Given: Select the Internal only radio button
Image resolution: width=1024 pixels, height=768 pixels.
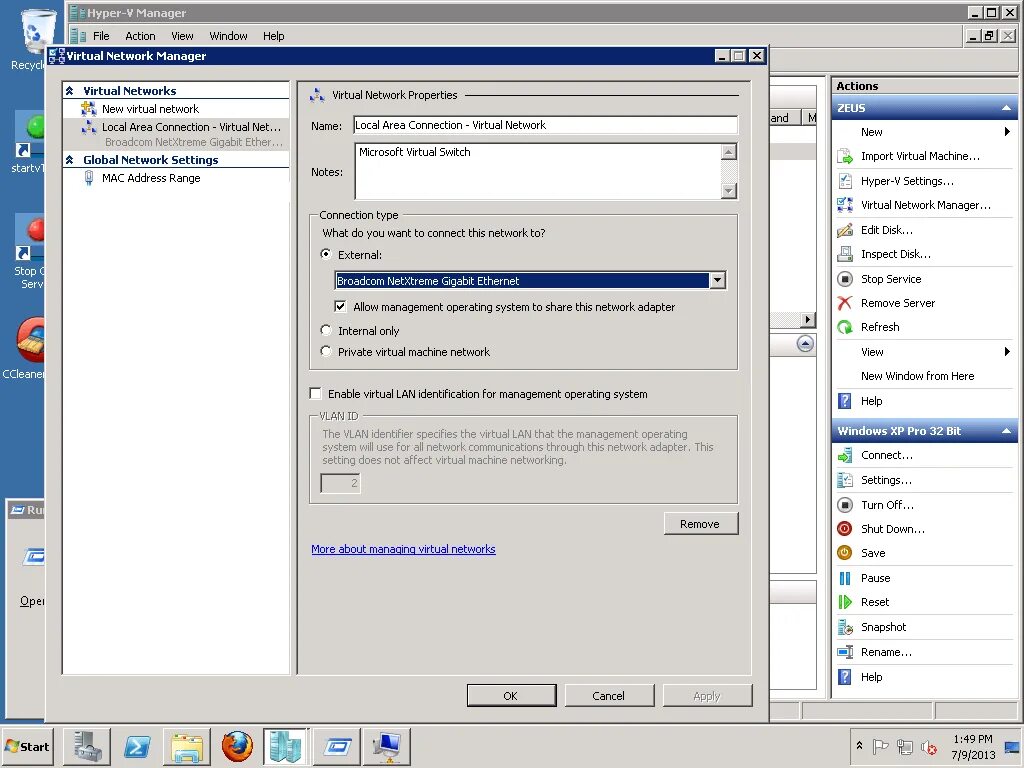Looking at the screenshot, I should 326,330.
